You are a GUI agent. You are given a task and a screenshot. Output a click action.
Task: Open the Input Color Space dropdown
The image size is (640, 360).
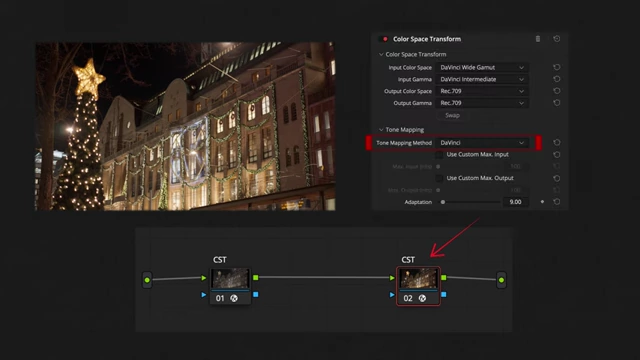point(482,67)
